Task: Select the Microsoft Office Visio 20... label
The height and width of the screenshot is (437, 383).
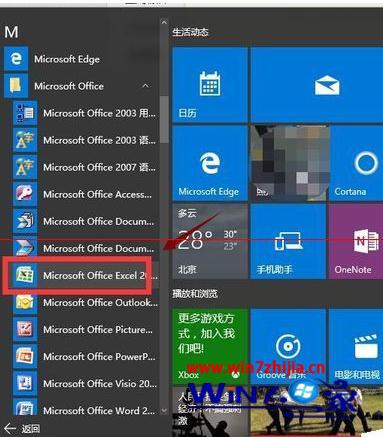Action: point(100,384)
